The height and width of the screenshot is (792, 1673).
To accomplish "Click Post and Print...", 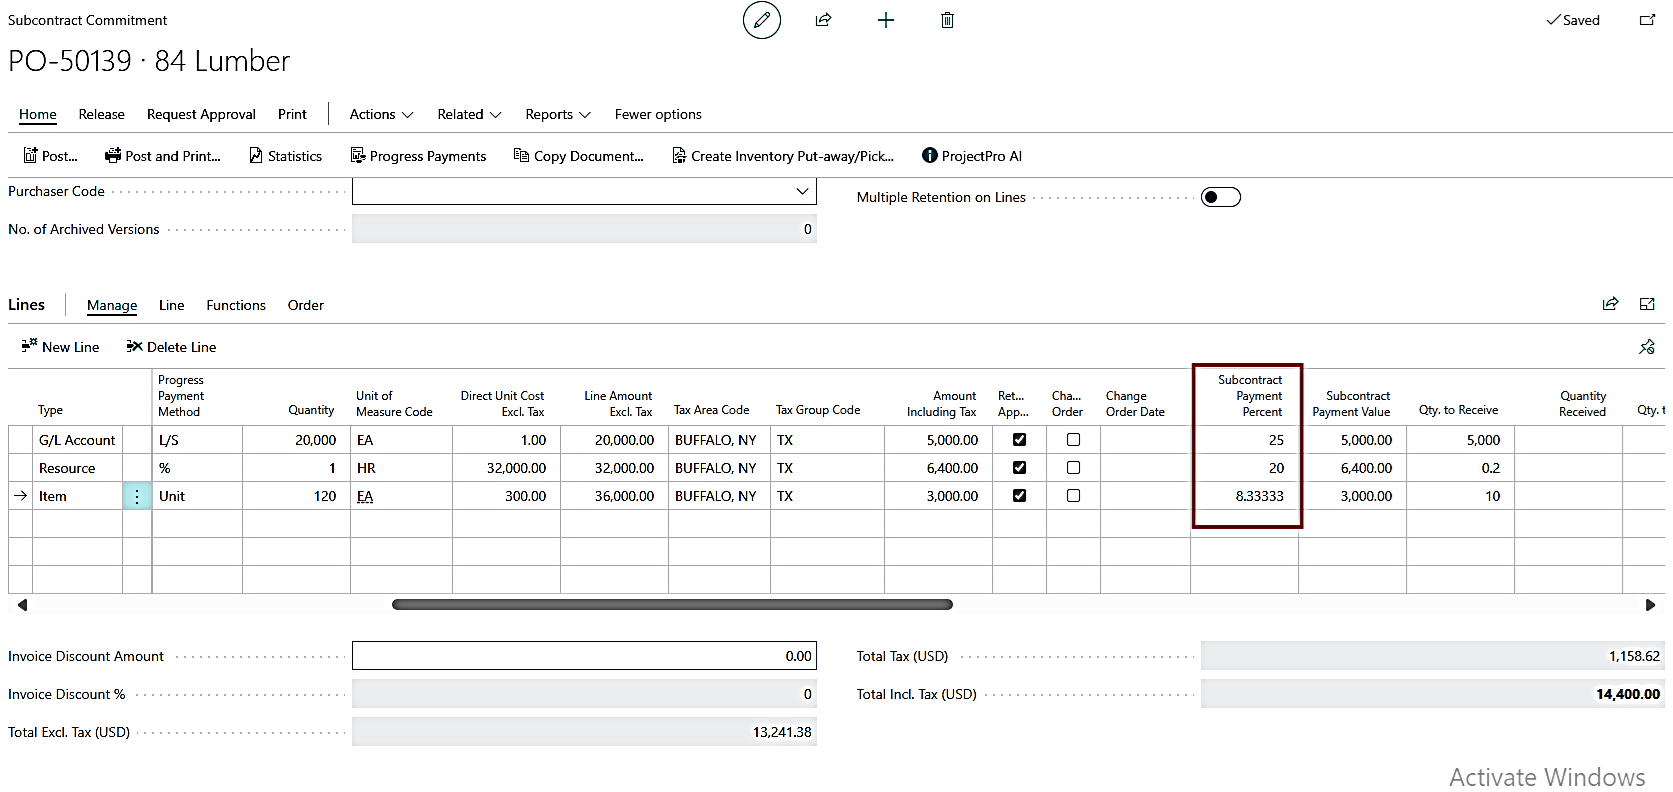I will [163, 156].
